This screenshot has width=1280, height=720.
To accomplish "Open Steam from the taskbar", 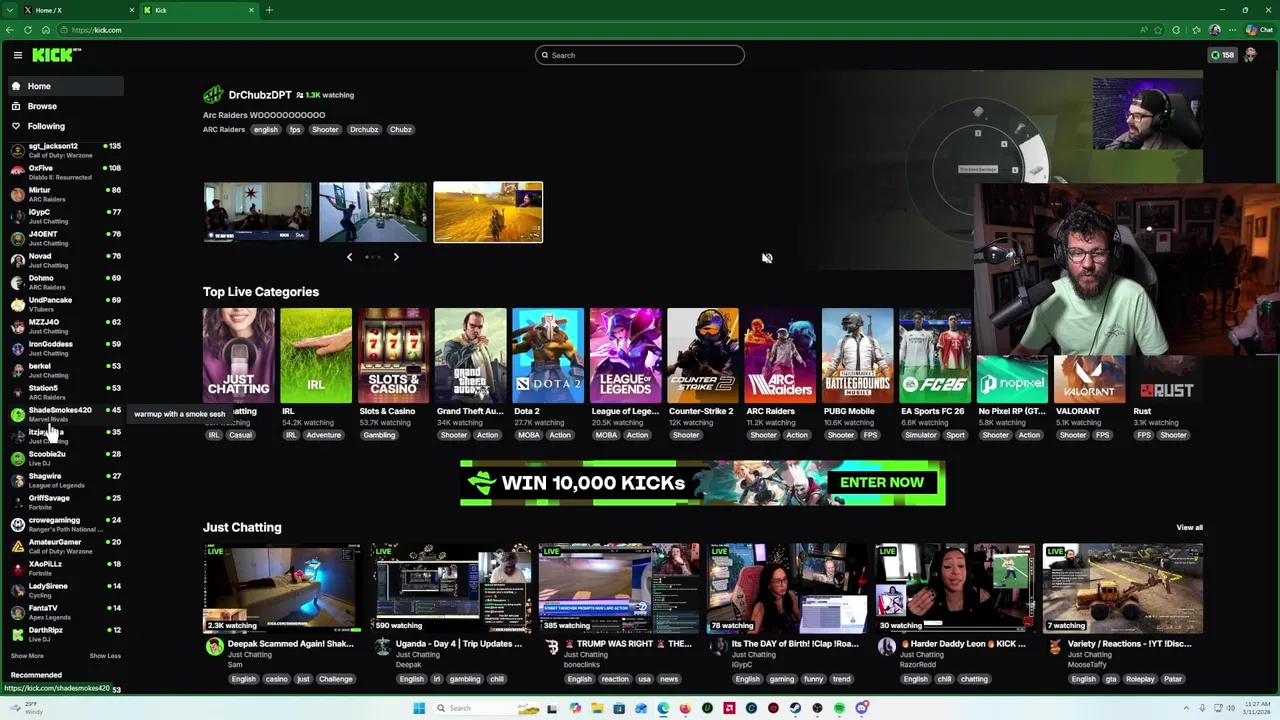I will (795, 708).
